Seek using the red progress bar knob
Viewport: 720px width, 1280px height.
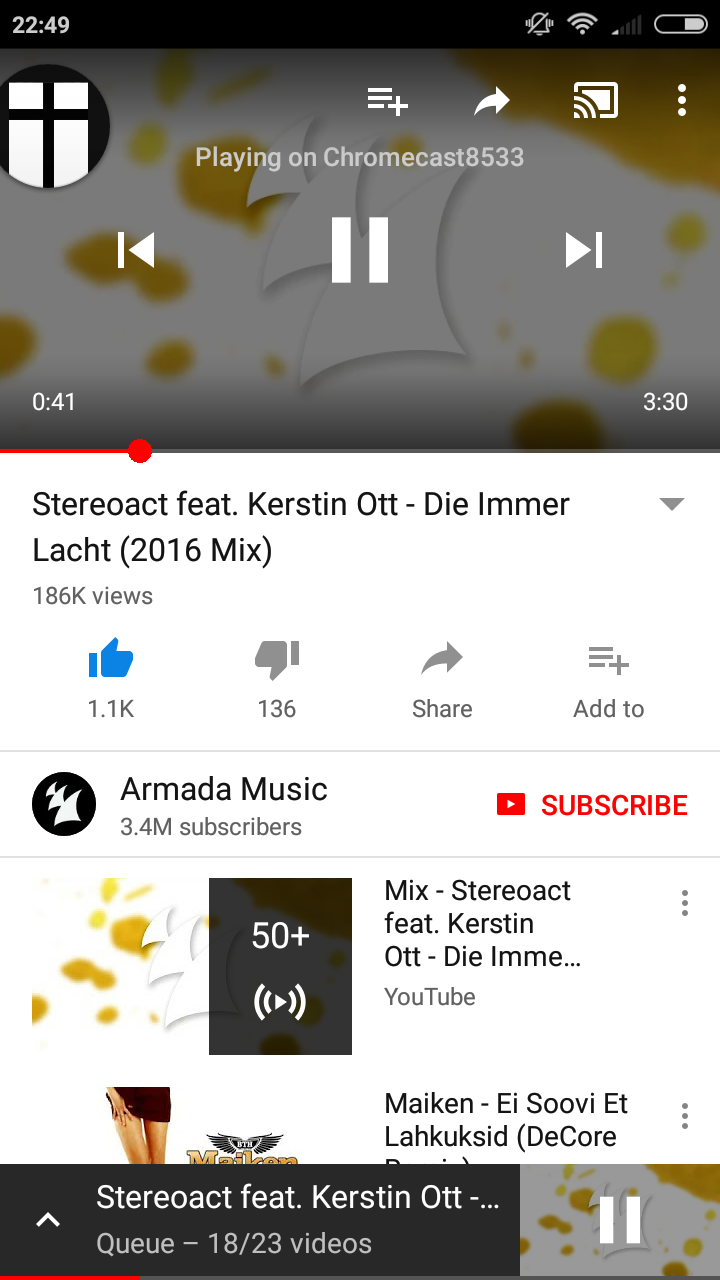[x=140, y=452]
